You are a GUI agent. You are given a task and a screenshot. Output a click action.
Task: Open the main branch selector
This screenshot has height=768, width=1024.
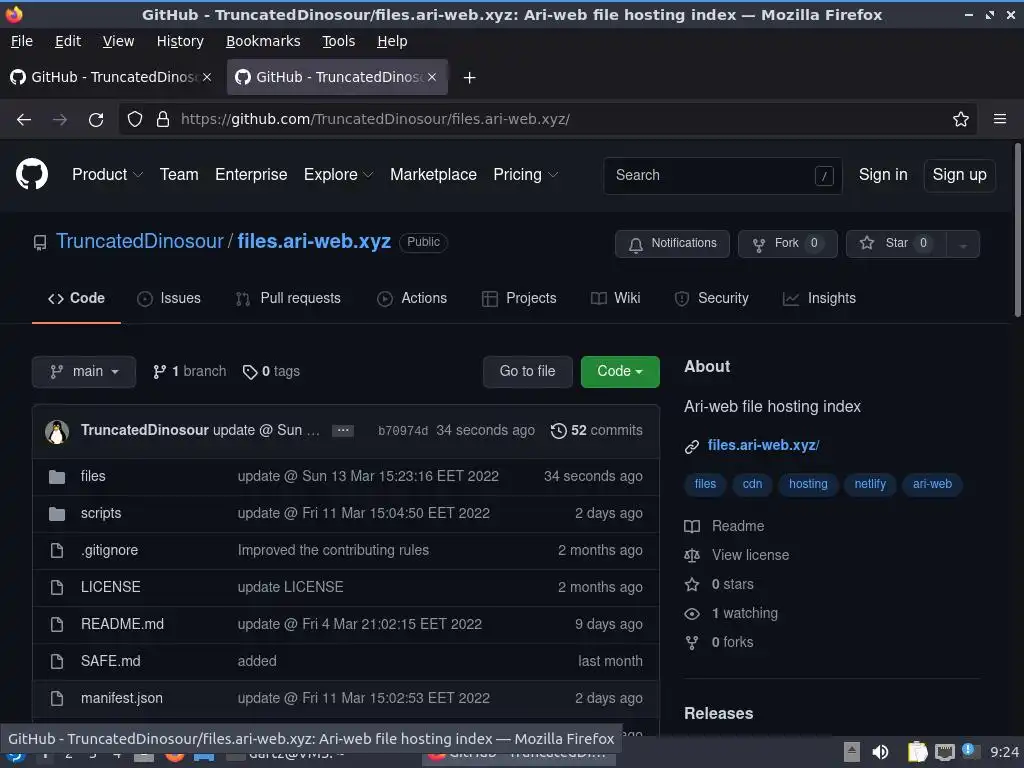click(84, 372)
